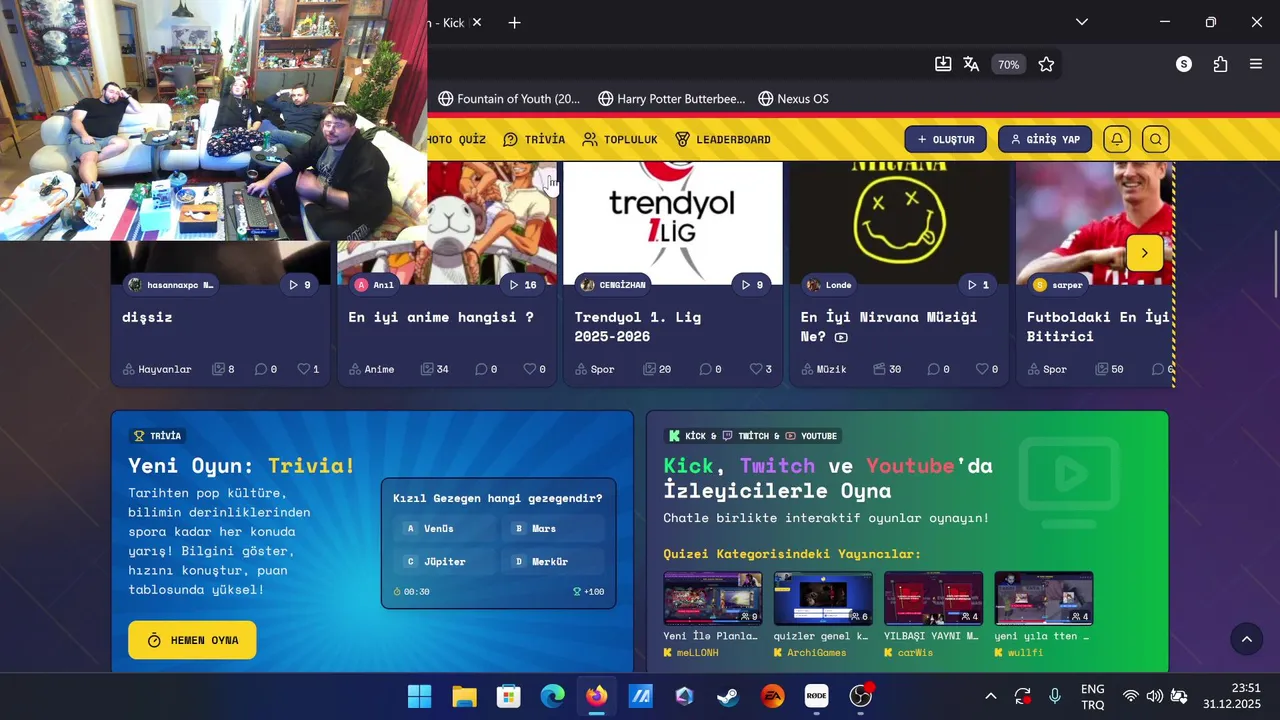Go to the Photo Quiz menu item
The width and height of the screenshot is (1280, 720).
tap(457, 139)
